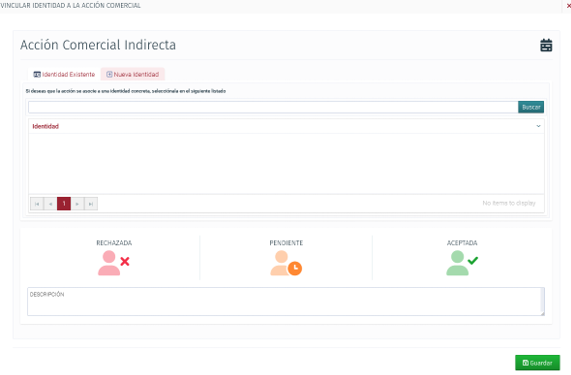Image resolution: width=571 pixels, height=375 pixels.
Task: Click the green Guardar button
Action: pyautogui.click(x=537, y=363)
